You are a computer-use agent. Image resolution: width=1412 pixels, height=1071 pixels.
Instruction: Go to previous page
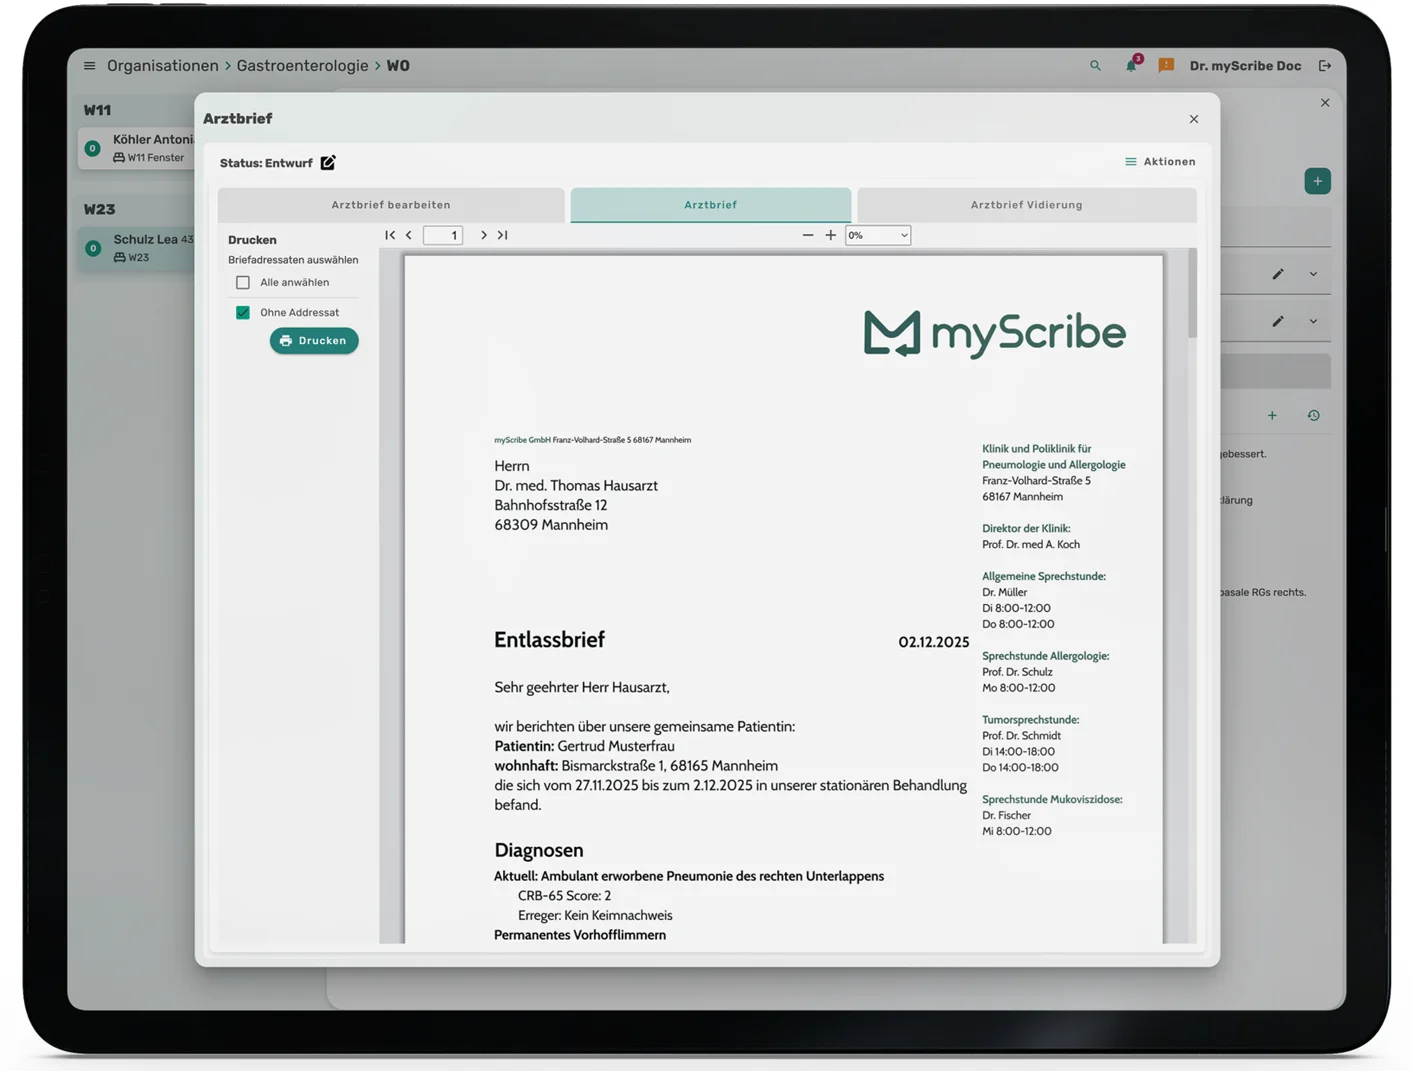pos(409,235)
